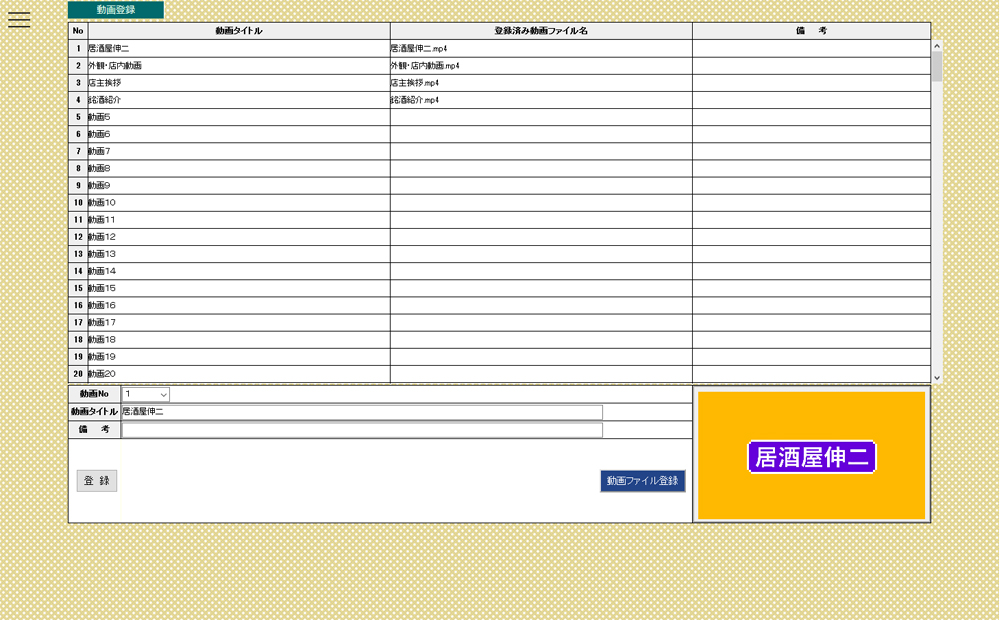Select title cell 店主挨拶 in row 3
Viewport: 1000px width, 620px height.
(239, 83)
